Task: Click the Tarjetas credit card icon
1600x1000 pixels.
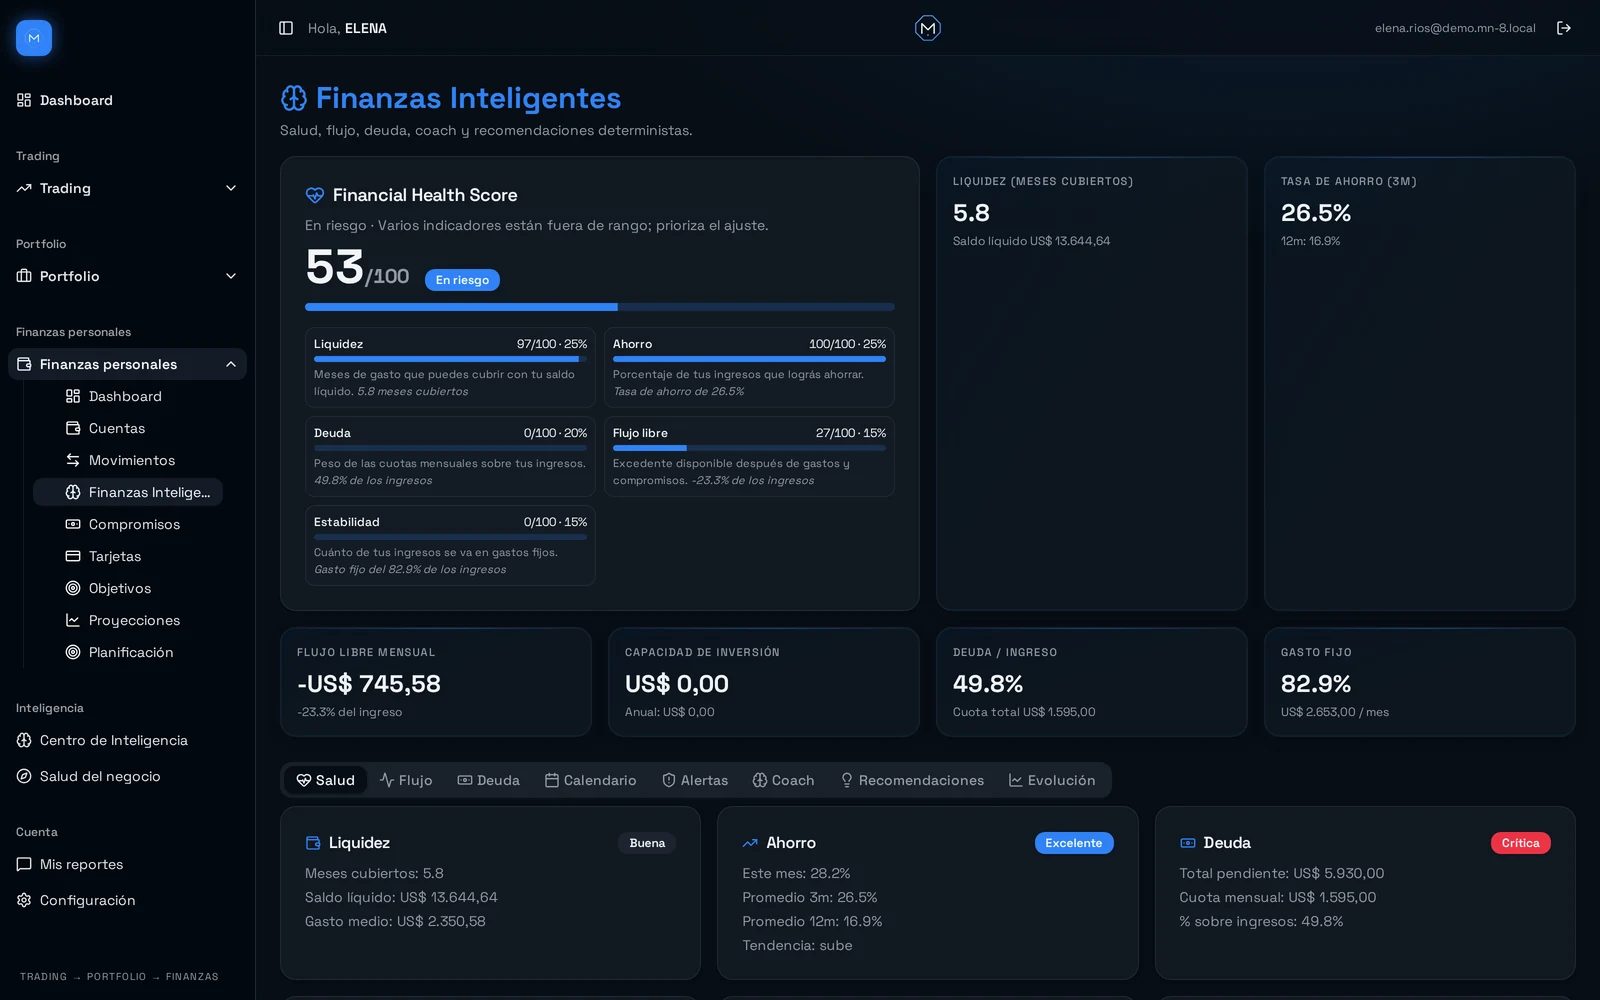Action: (73, 556)
